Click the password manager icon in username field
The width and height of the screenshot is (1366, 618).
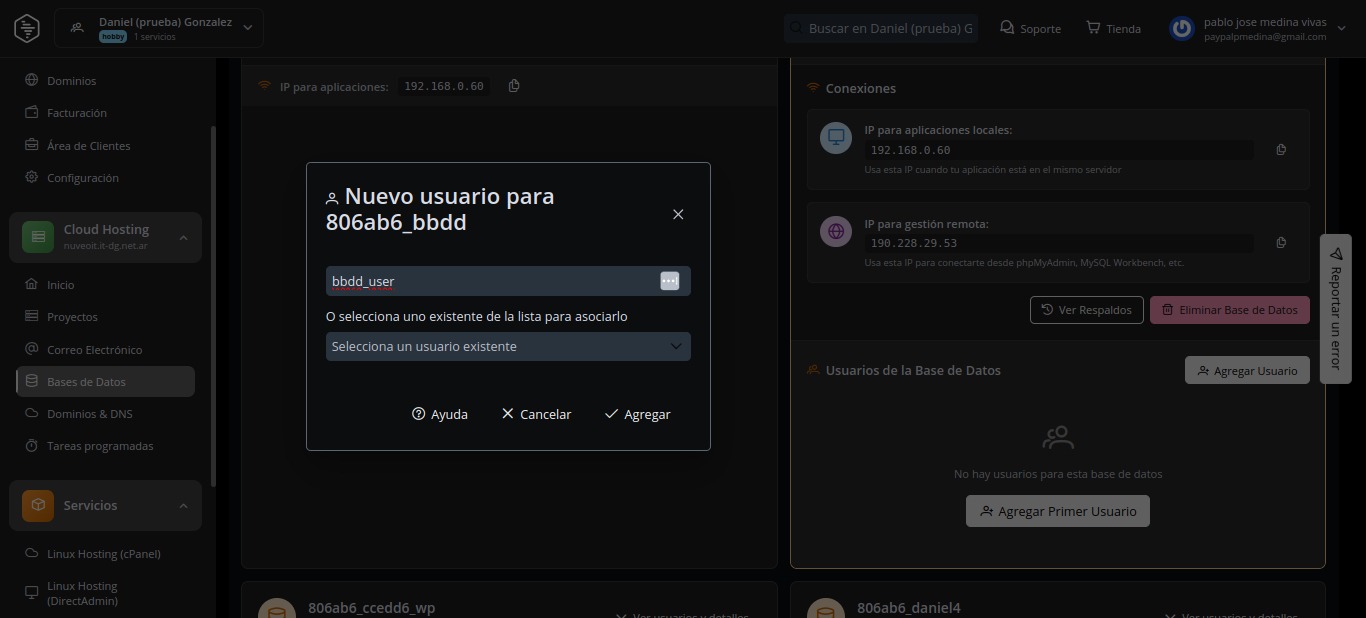click(669, 281)
